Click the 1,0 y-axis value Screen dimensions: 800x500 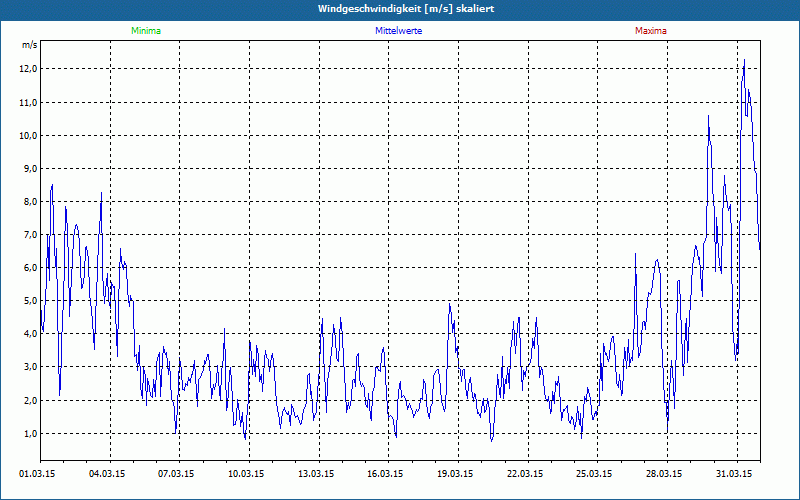pyautogui.click(x=31, y=434)
